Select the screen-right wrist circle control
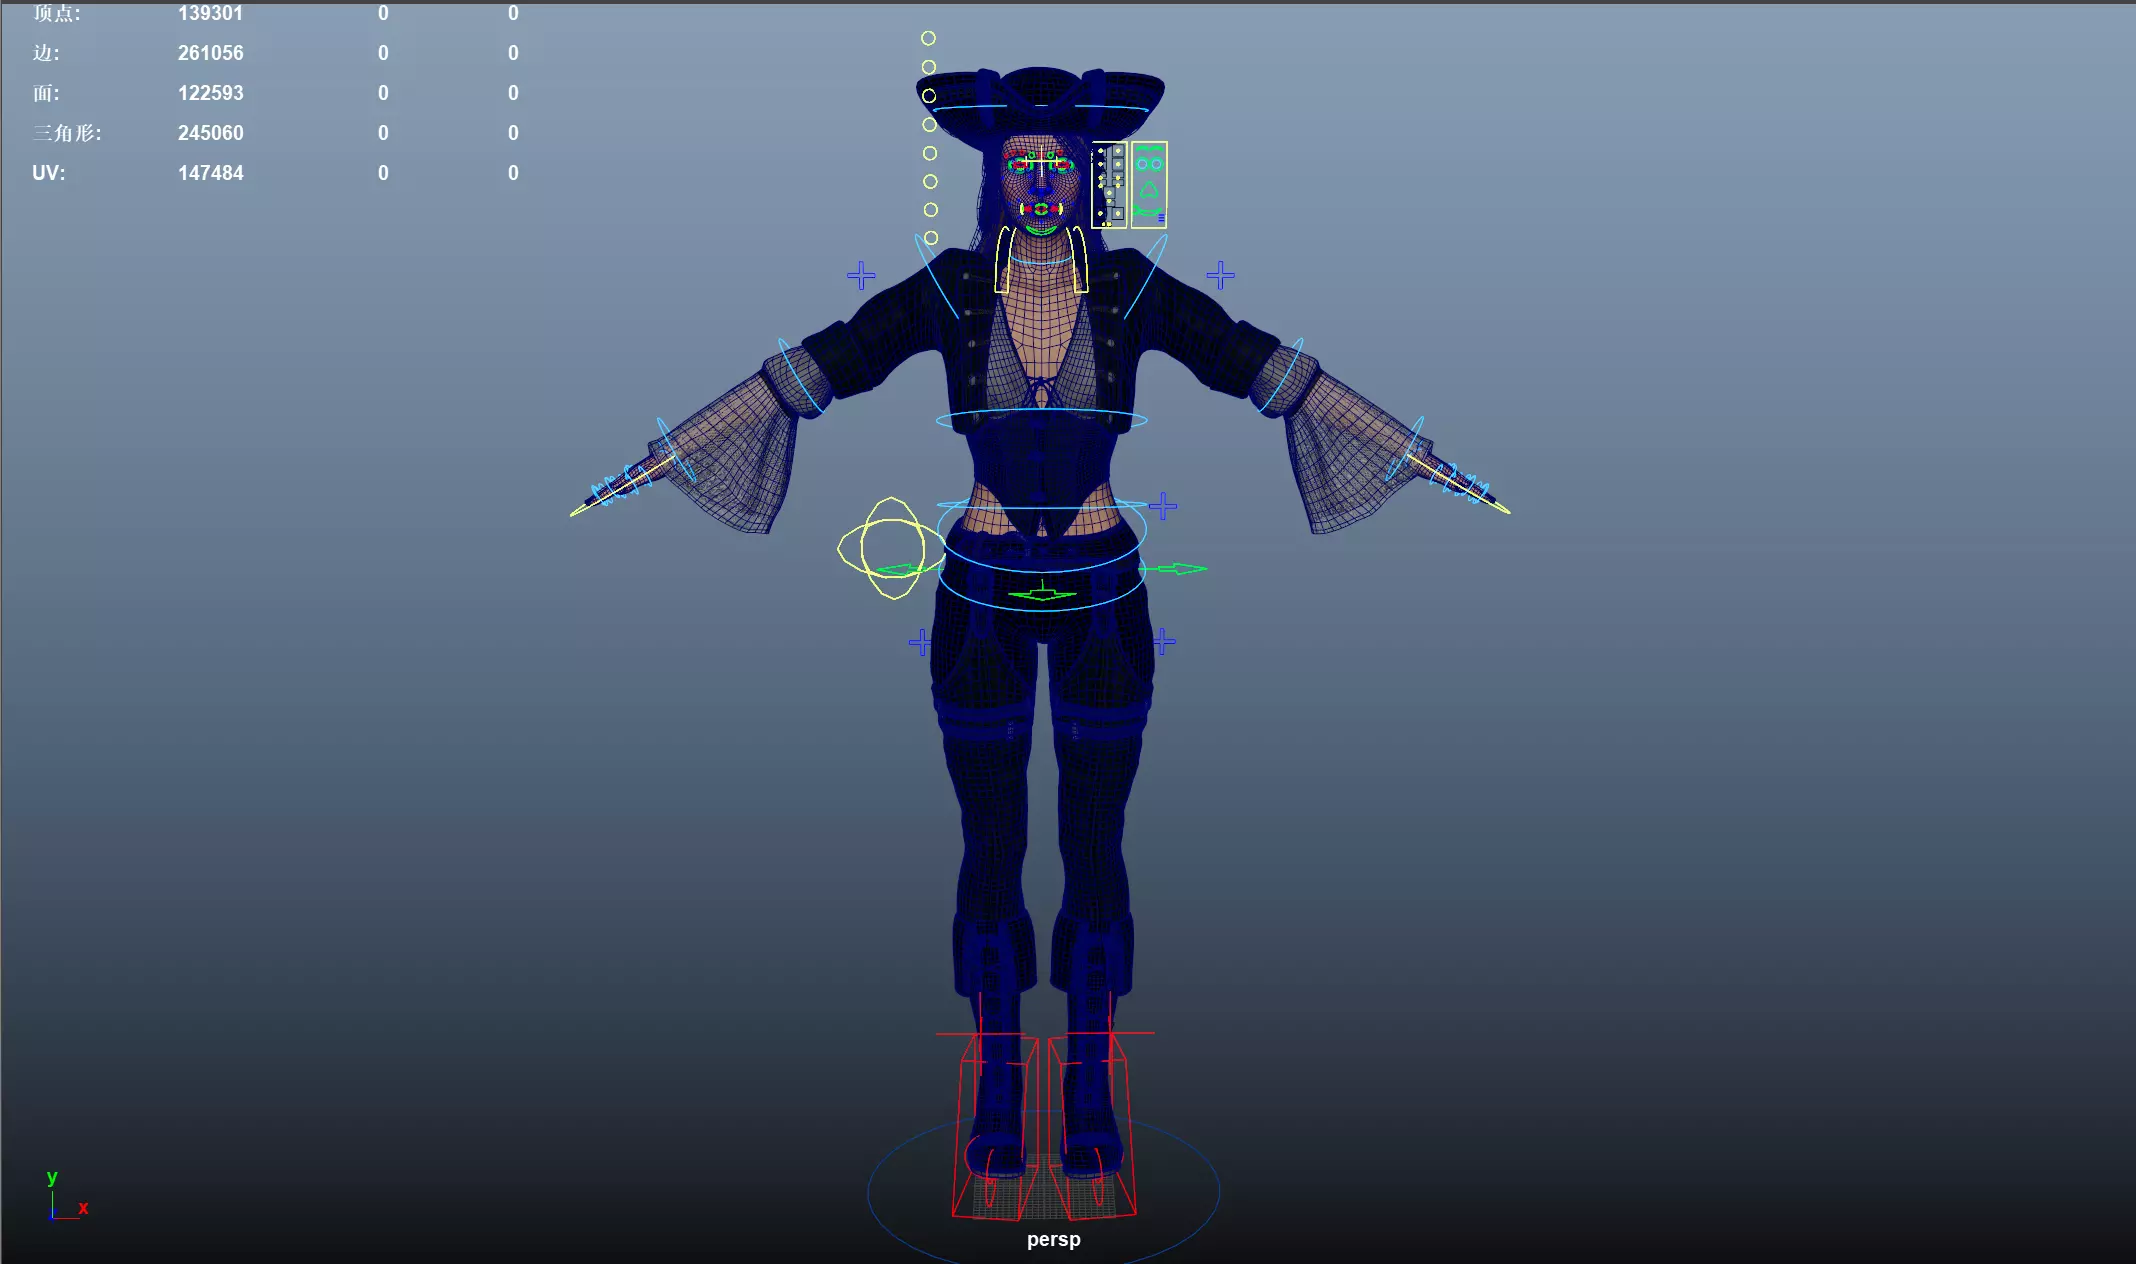This screenshot has height=1264, width=2136. (x=1405, y=450)
